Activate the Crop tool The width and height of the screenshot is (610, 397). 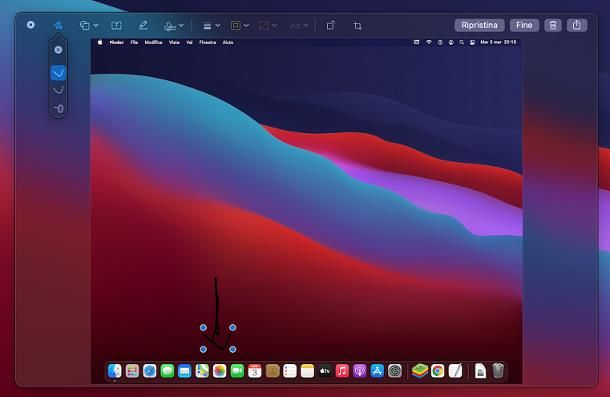[x=357, y=26]
